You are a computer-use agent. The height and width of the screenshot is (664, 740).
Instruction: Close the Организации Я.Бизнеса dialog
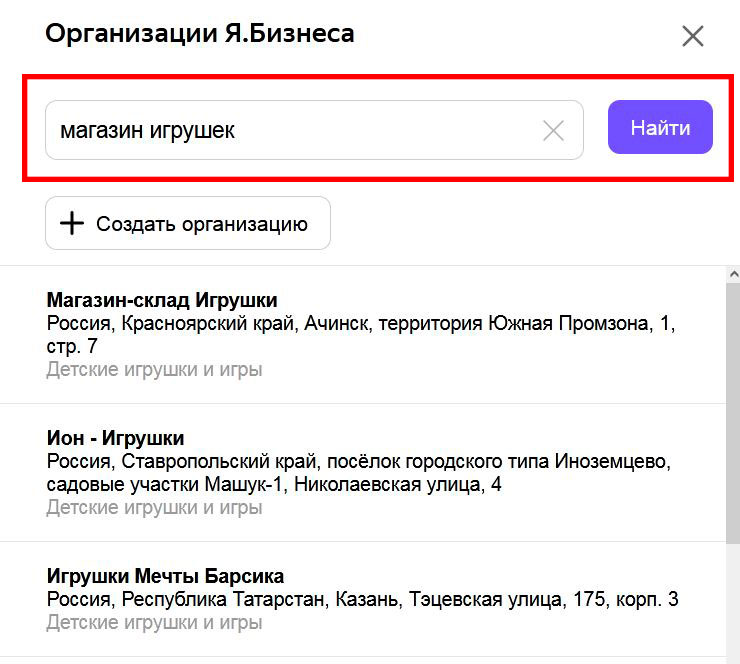point(692,36)
